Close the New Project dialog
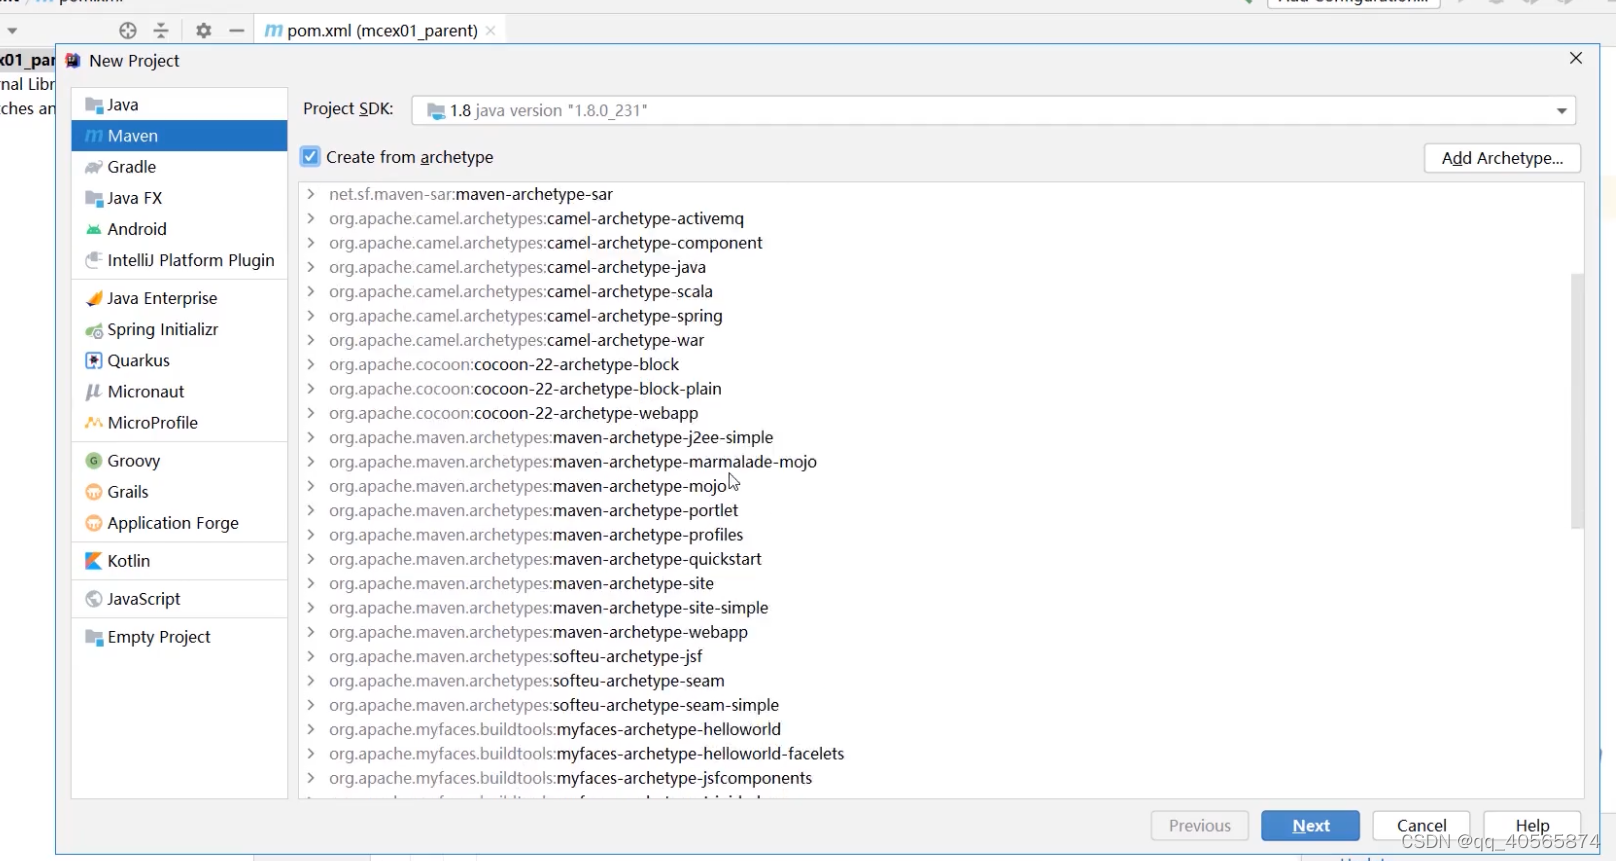1616x861 pixels. pyautogui.click(x=1576, y=59)
